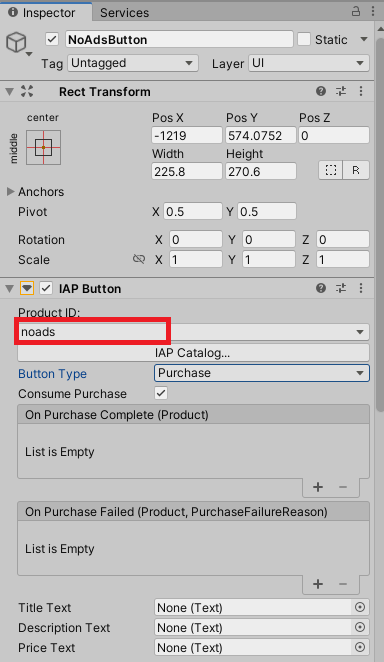Click the Button Type label

[x=52, y=374]
